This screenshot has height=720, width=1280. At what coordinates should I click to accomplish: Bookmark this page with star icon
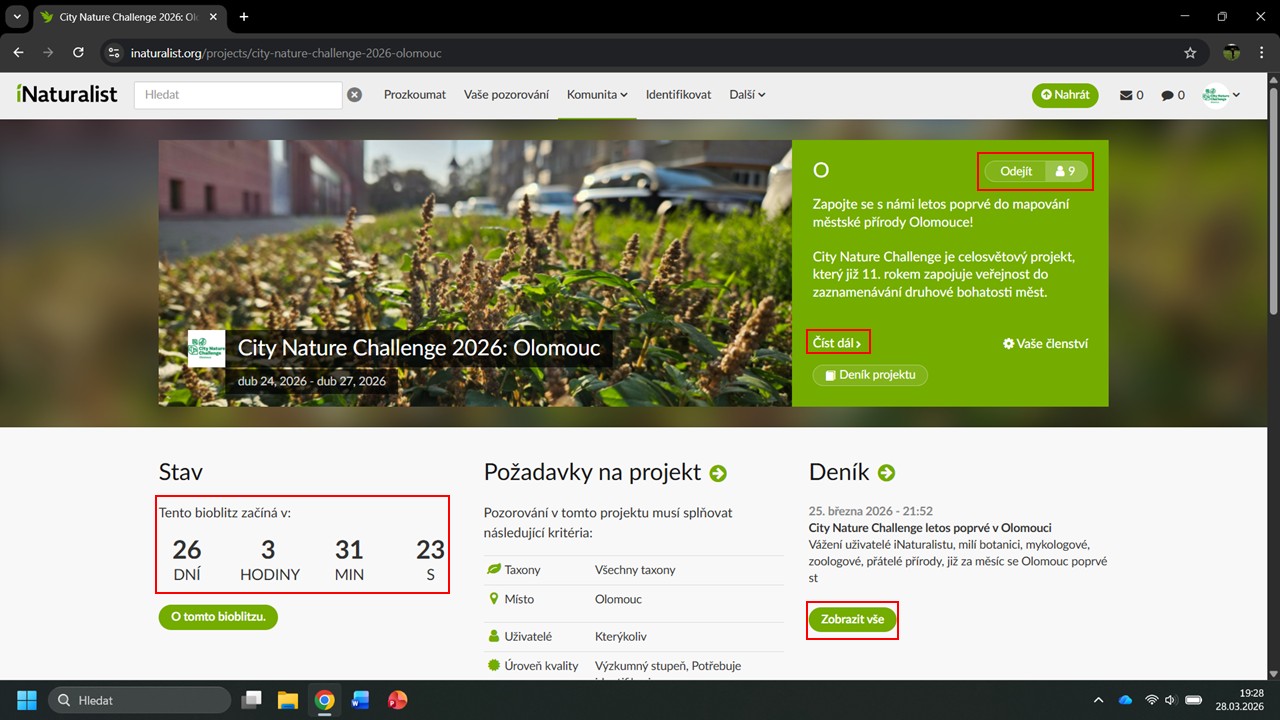click(x=1190, y=53)
